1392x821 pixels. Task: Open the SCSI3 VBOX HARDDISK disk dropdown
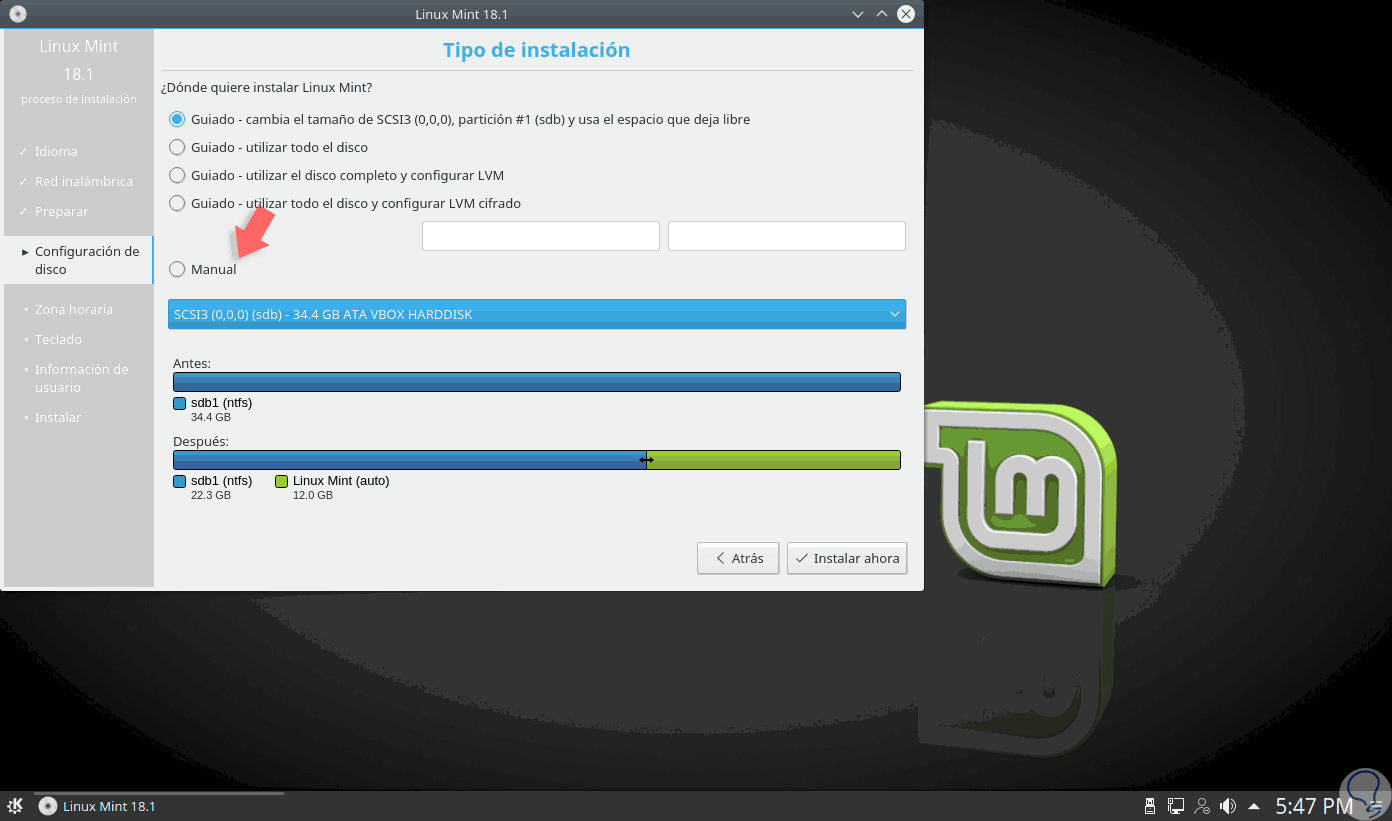537,314
